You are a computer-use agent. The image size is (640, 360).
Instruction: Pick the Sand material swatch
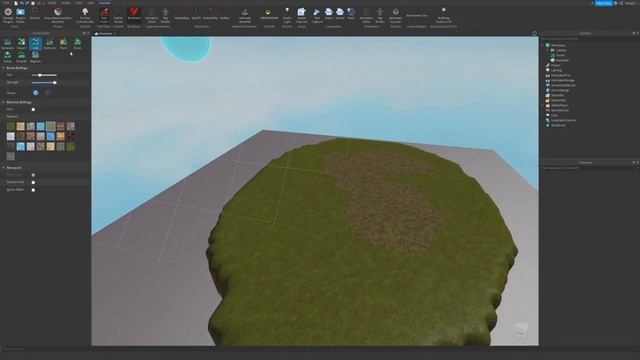20,126
